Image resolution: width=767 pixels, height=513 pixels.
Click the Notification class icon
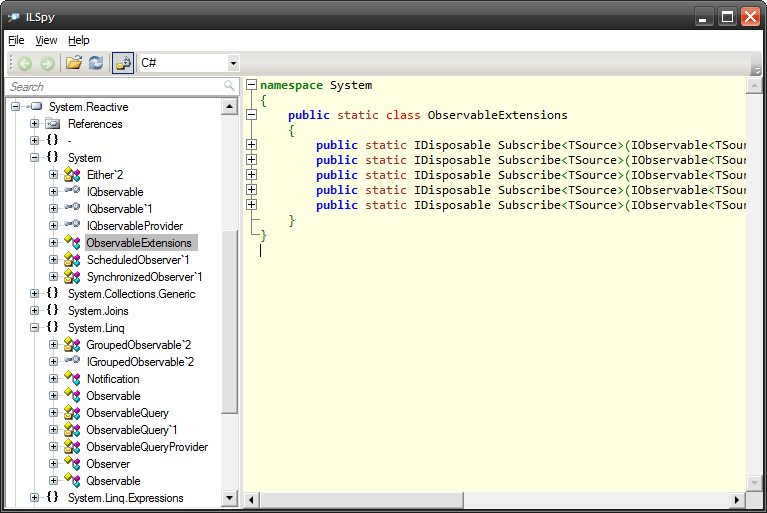pyautogui.click(x=72, y=379)
